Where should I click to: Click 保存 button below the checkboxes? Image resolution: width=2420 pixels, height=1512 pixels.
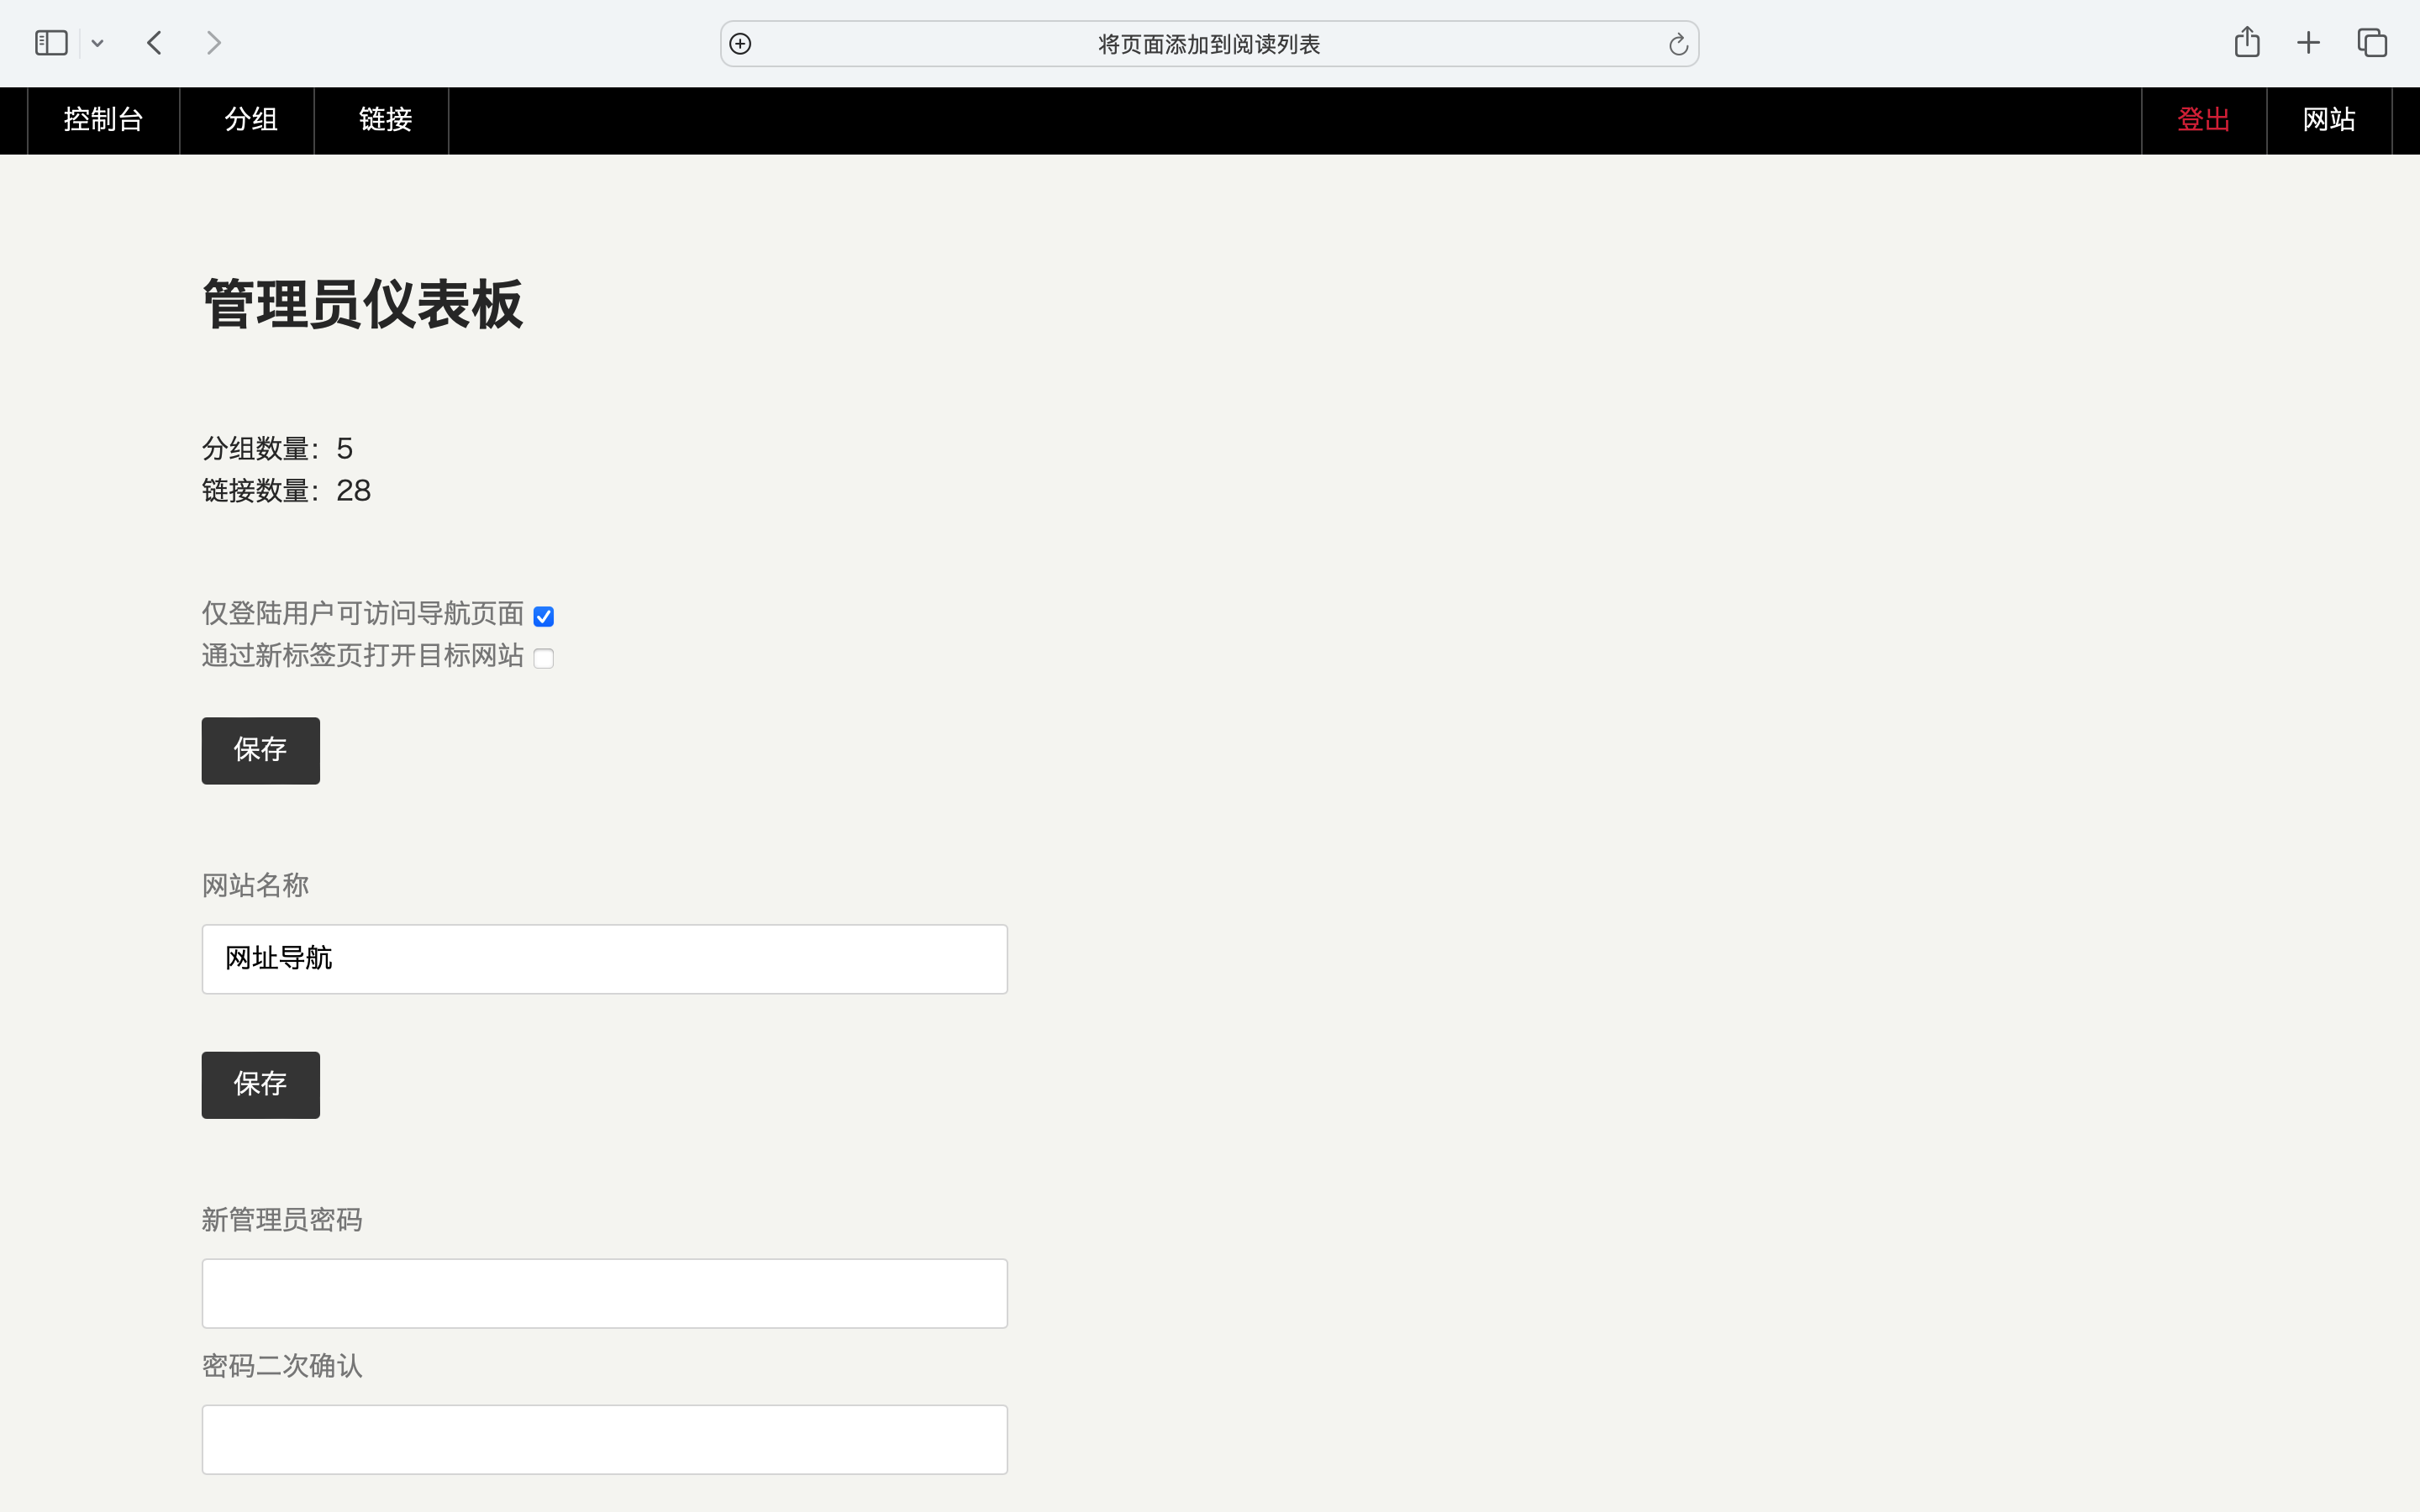pos(261,750)
